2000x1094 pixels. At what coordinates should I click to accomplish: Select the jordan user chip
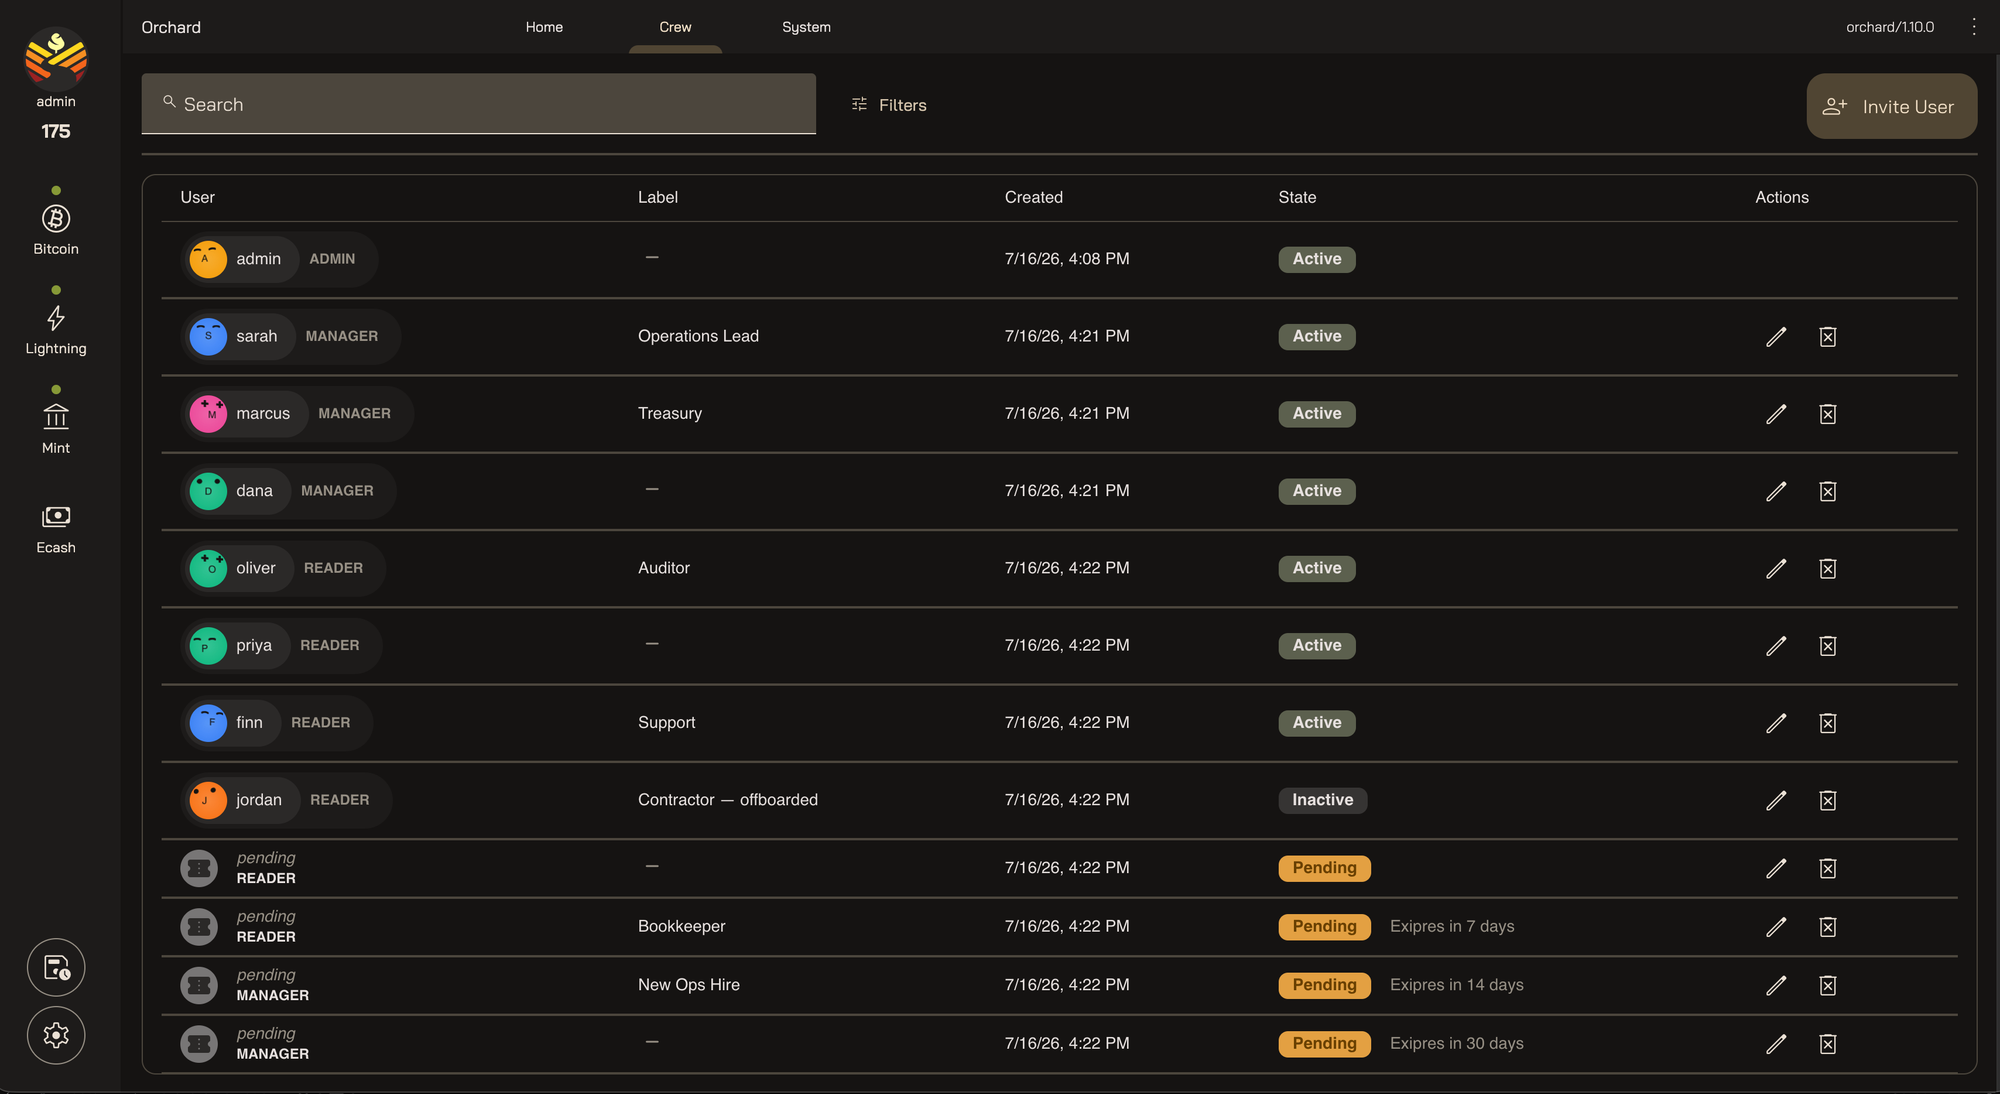point(286,800)
